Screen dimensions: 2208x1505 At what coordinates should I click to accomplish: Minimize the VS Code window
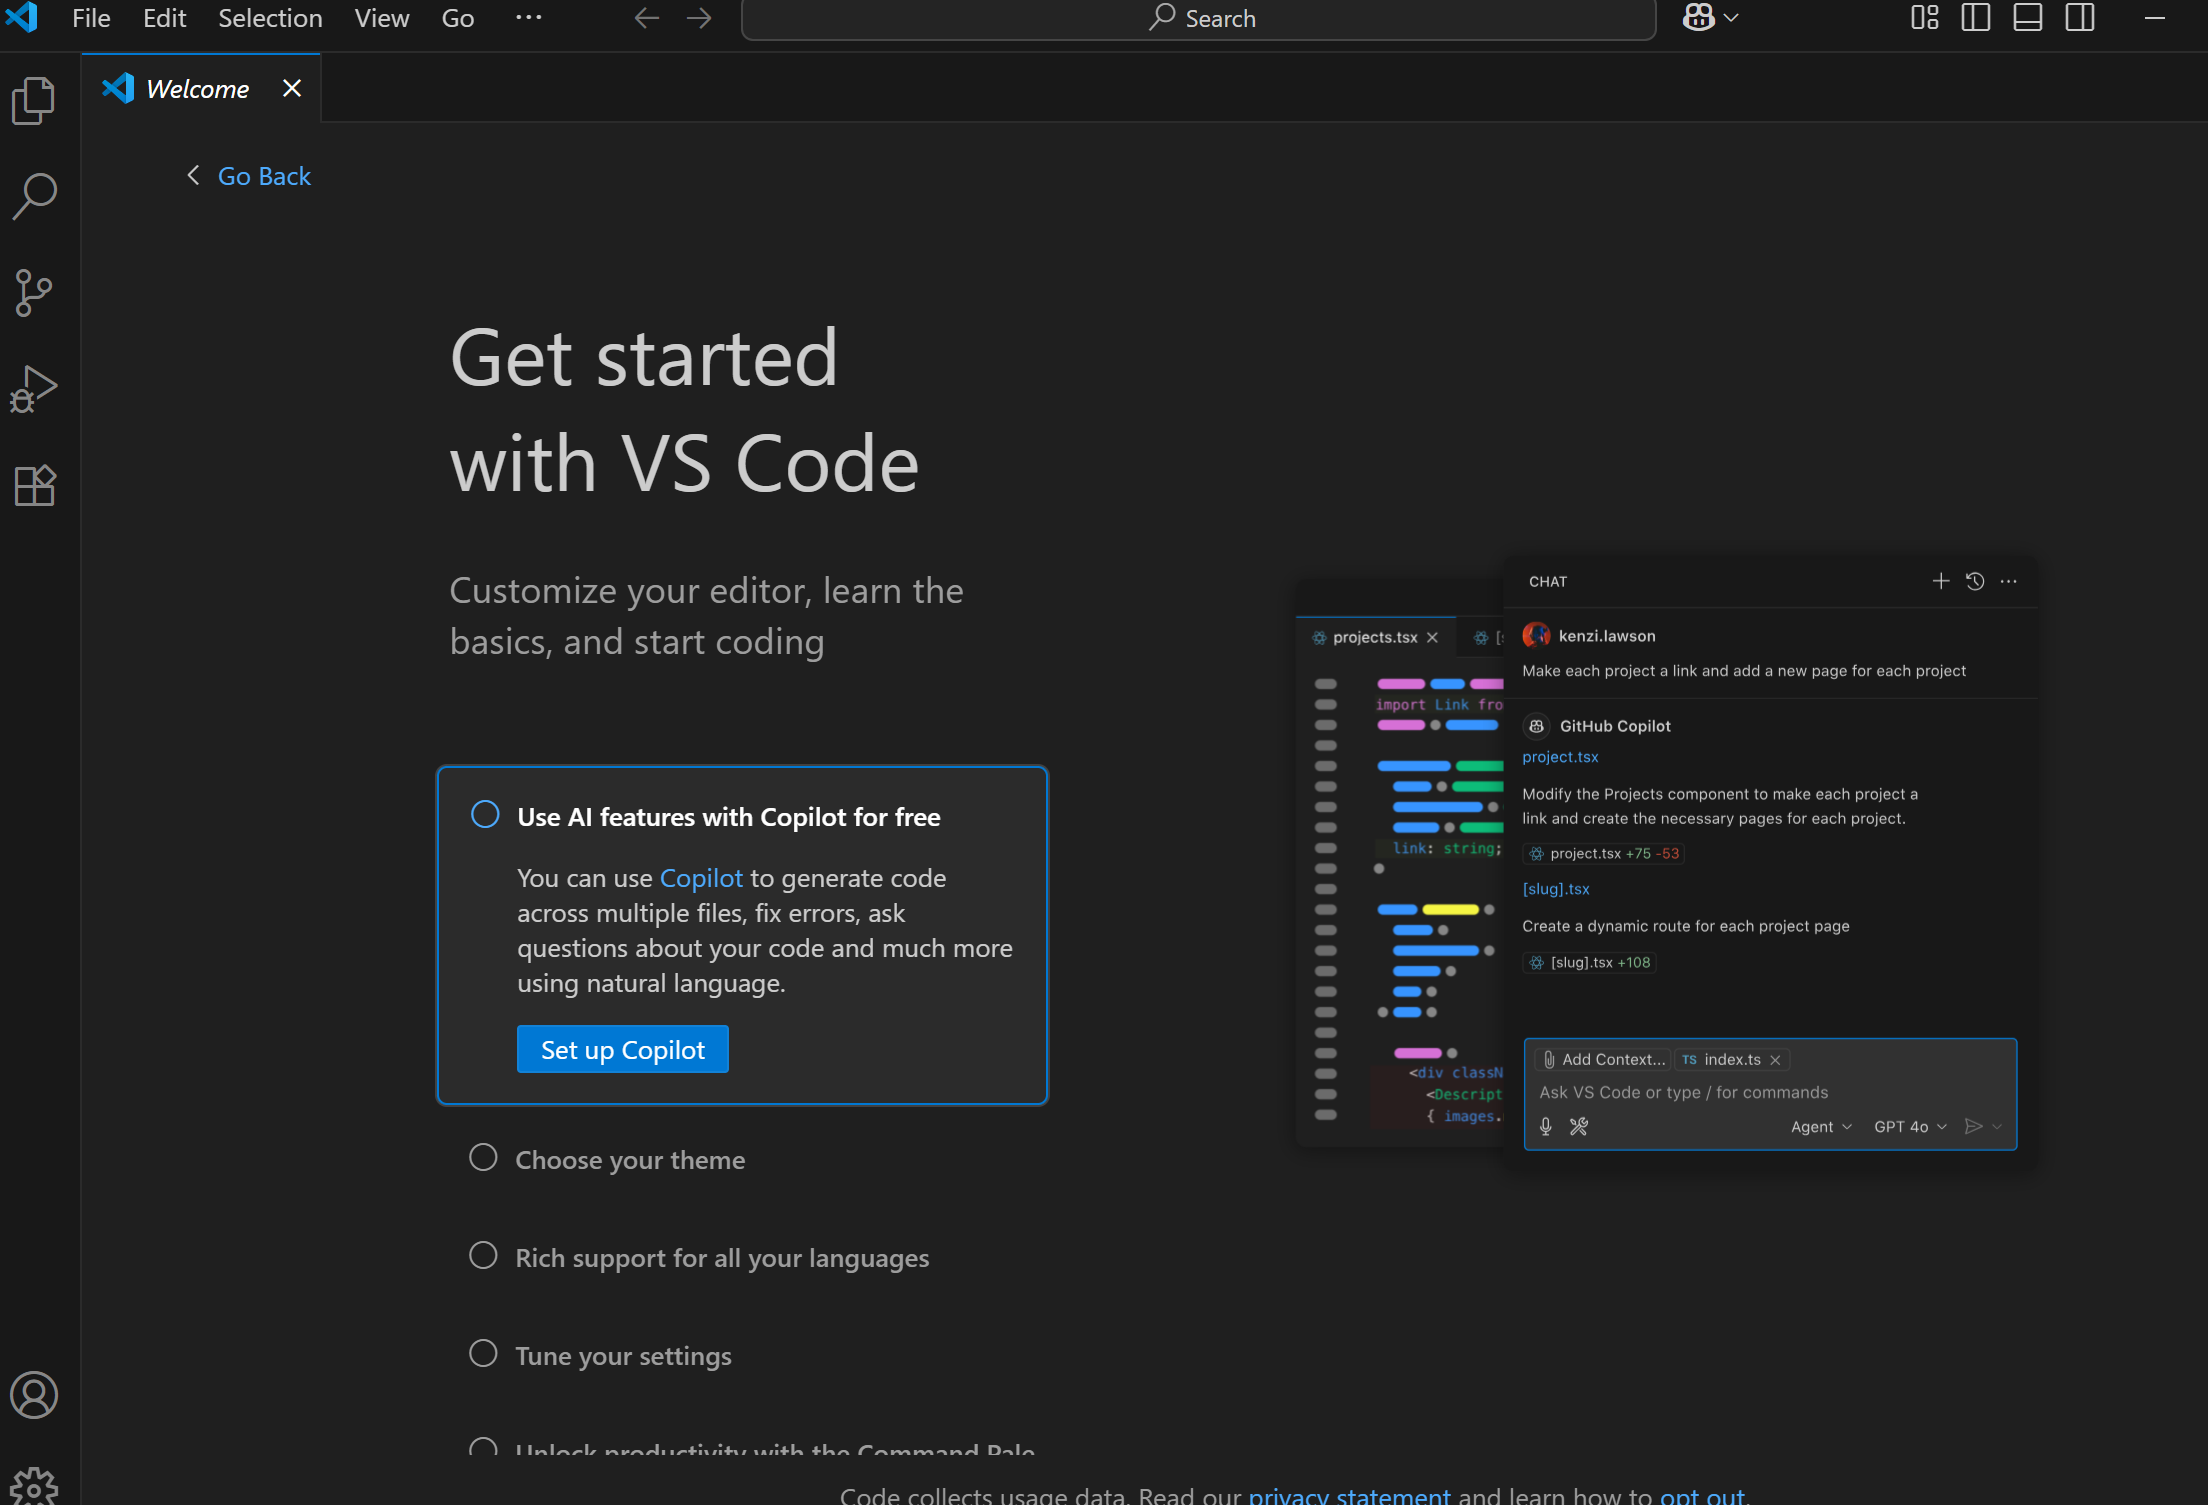pos(2155,18)
